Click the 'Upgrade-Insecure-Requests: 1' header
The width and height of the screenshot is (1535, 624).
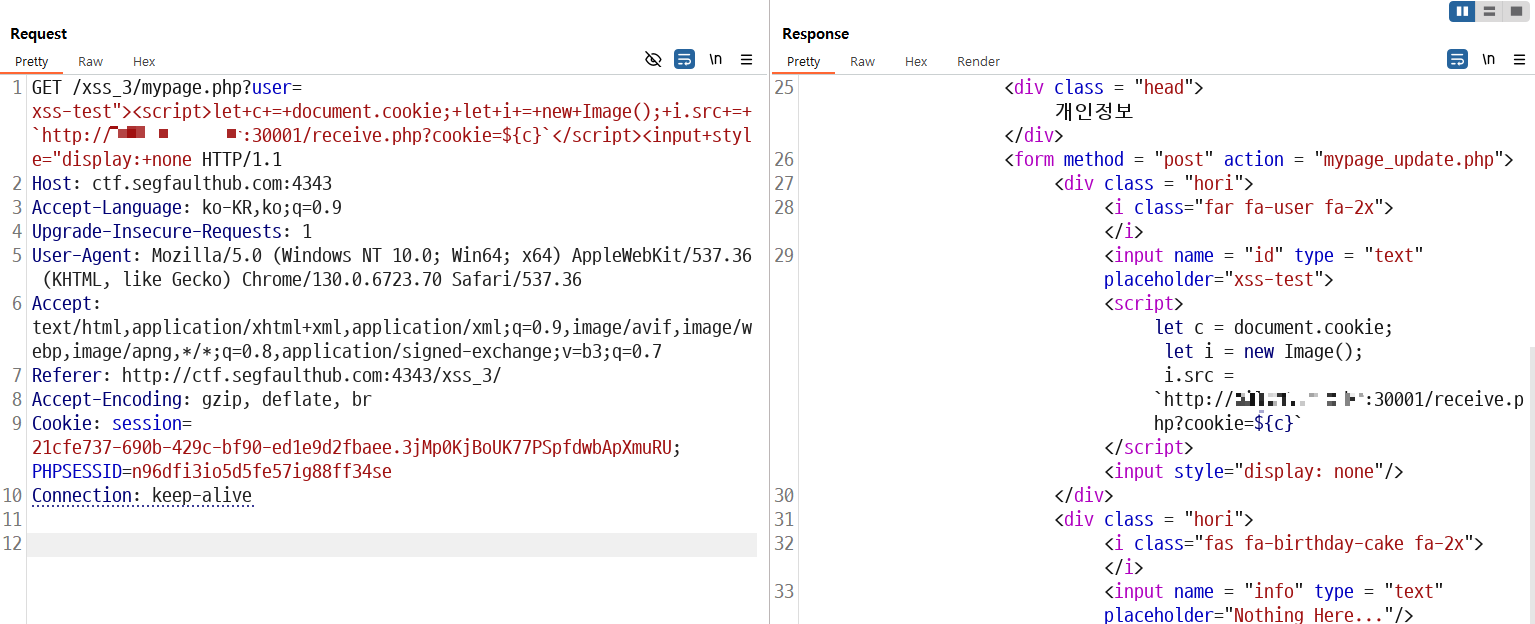[172, 231]
